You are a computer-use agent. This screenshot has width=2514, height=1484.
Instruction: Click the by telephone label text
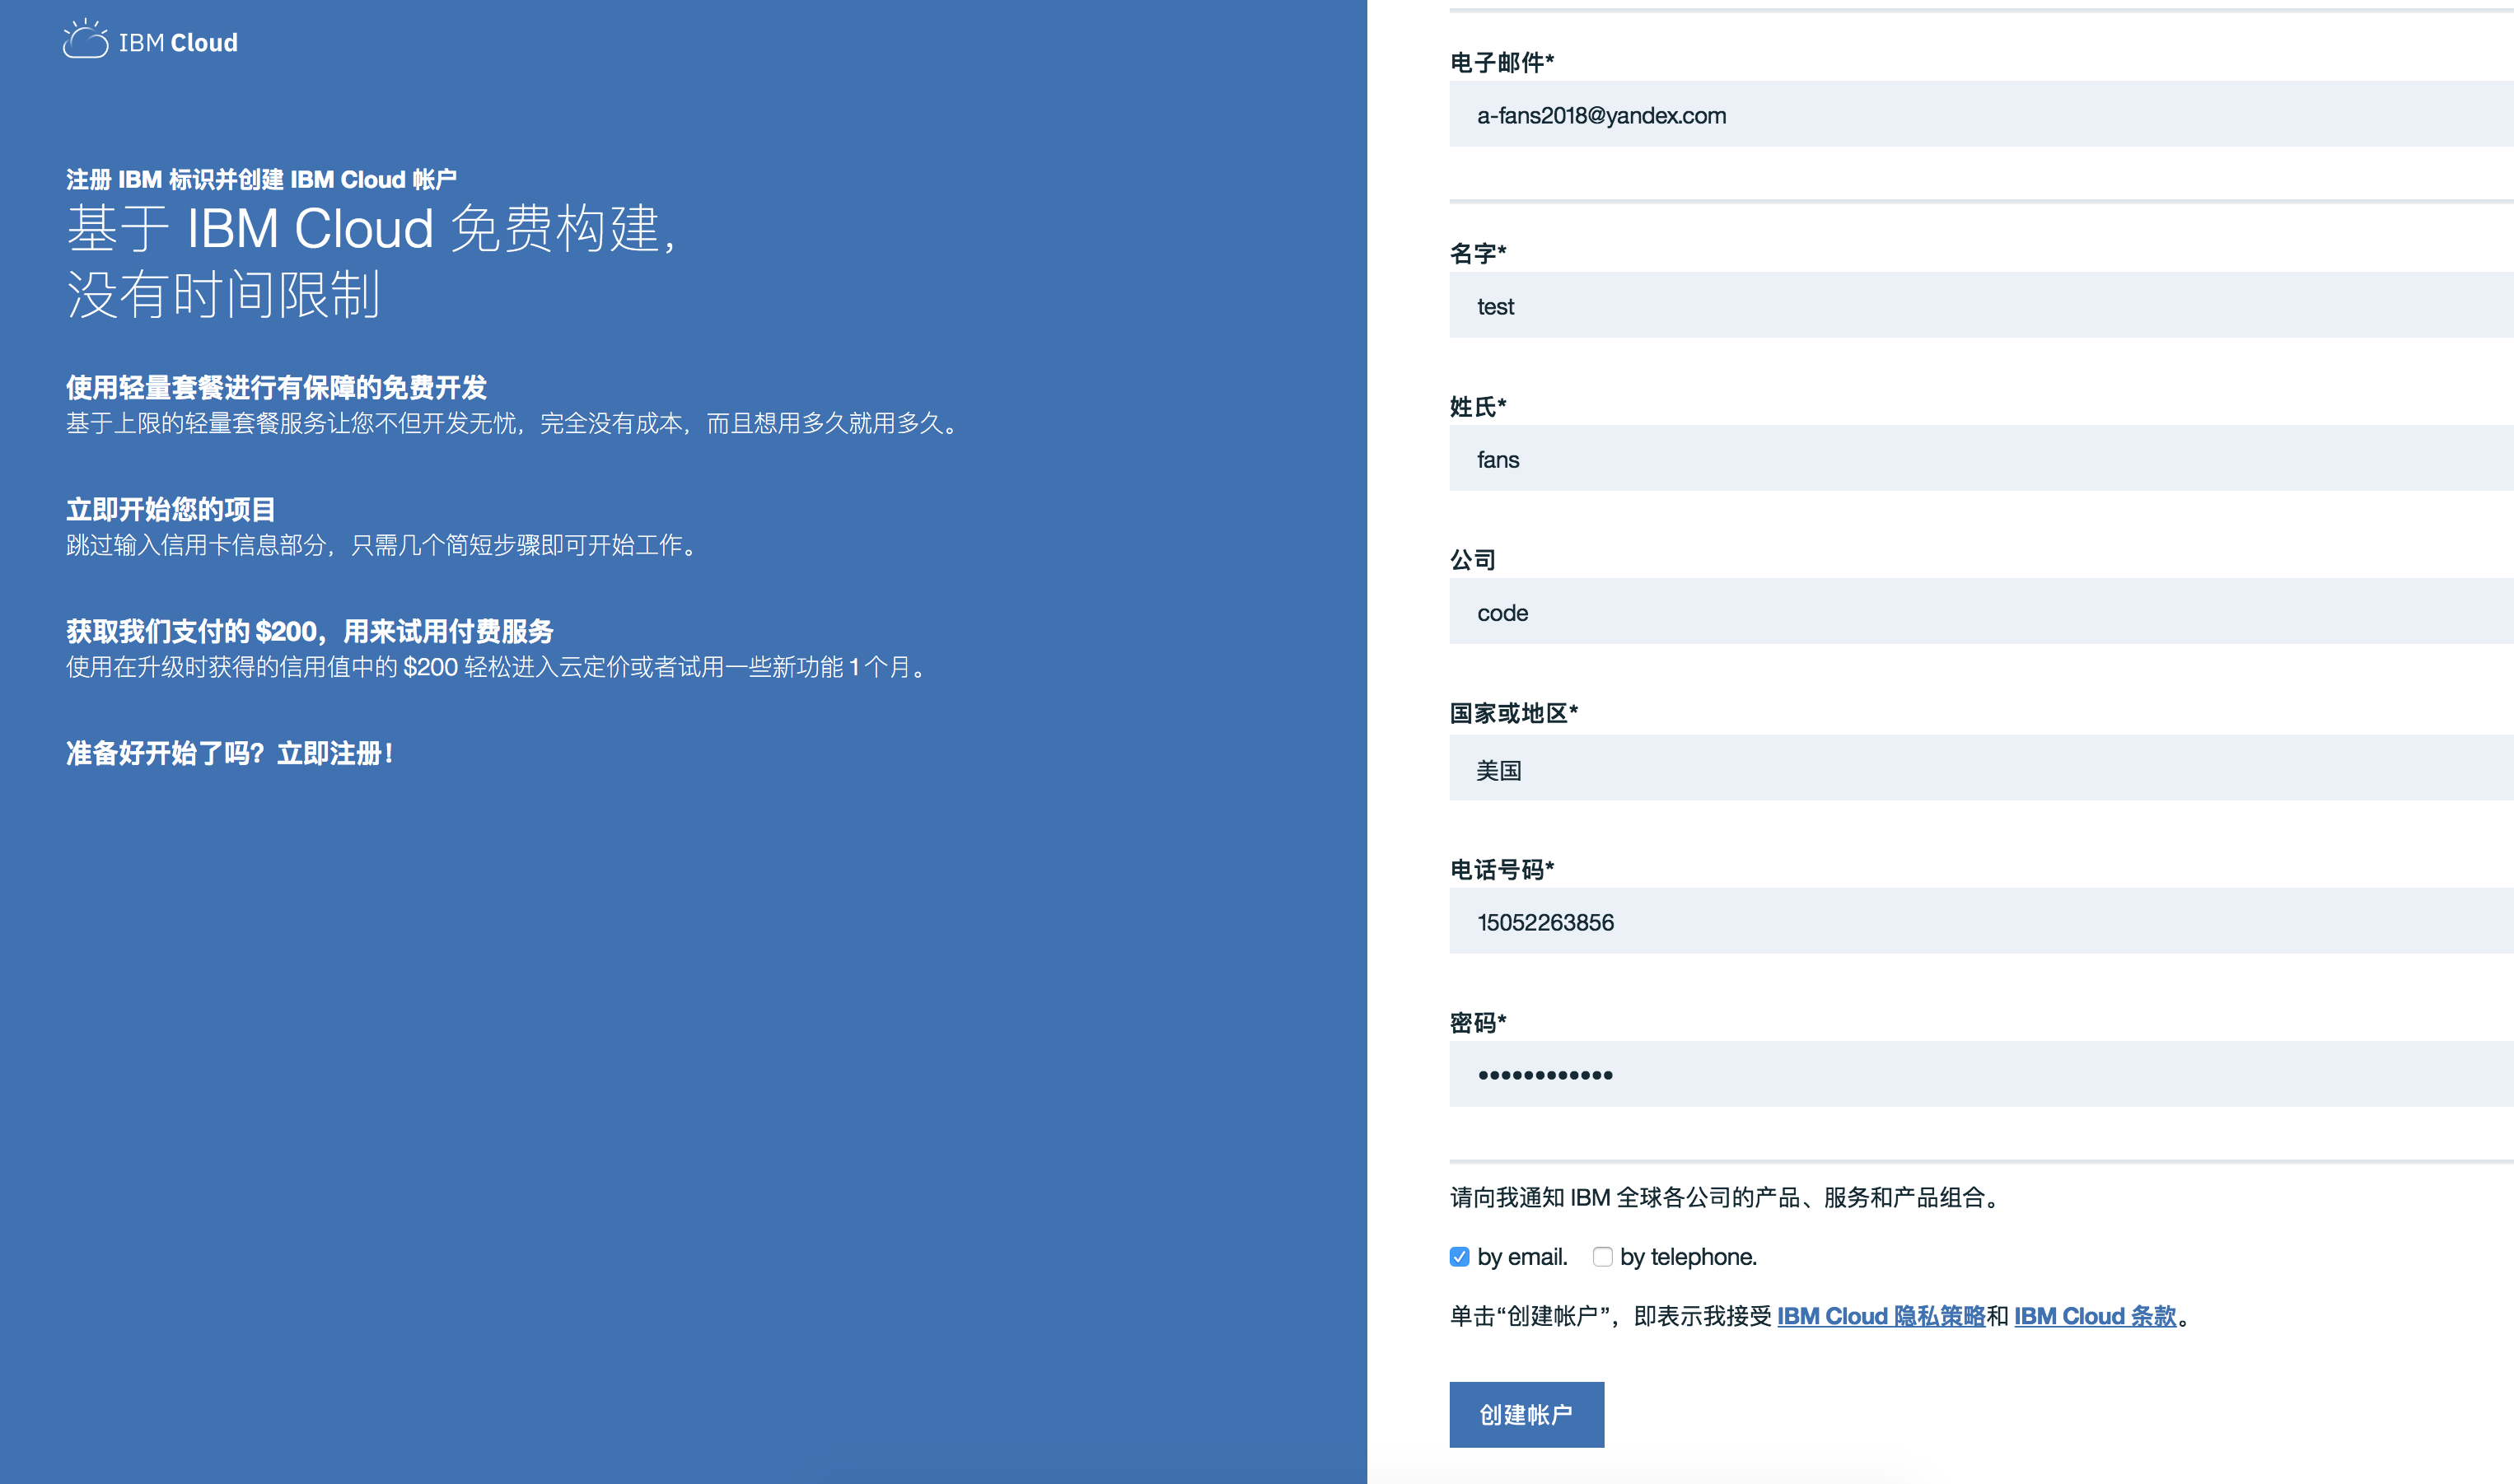[1688, 1257]
